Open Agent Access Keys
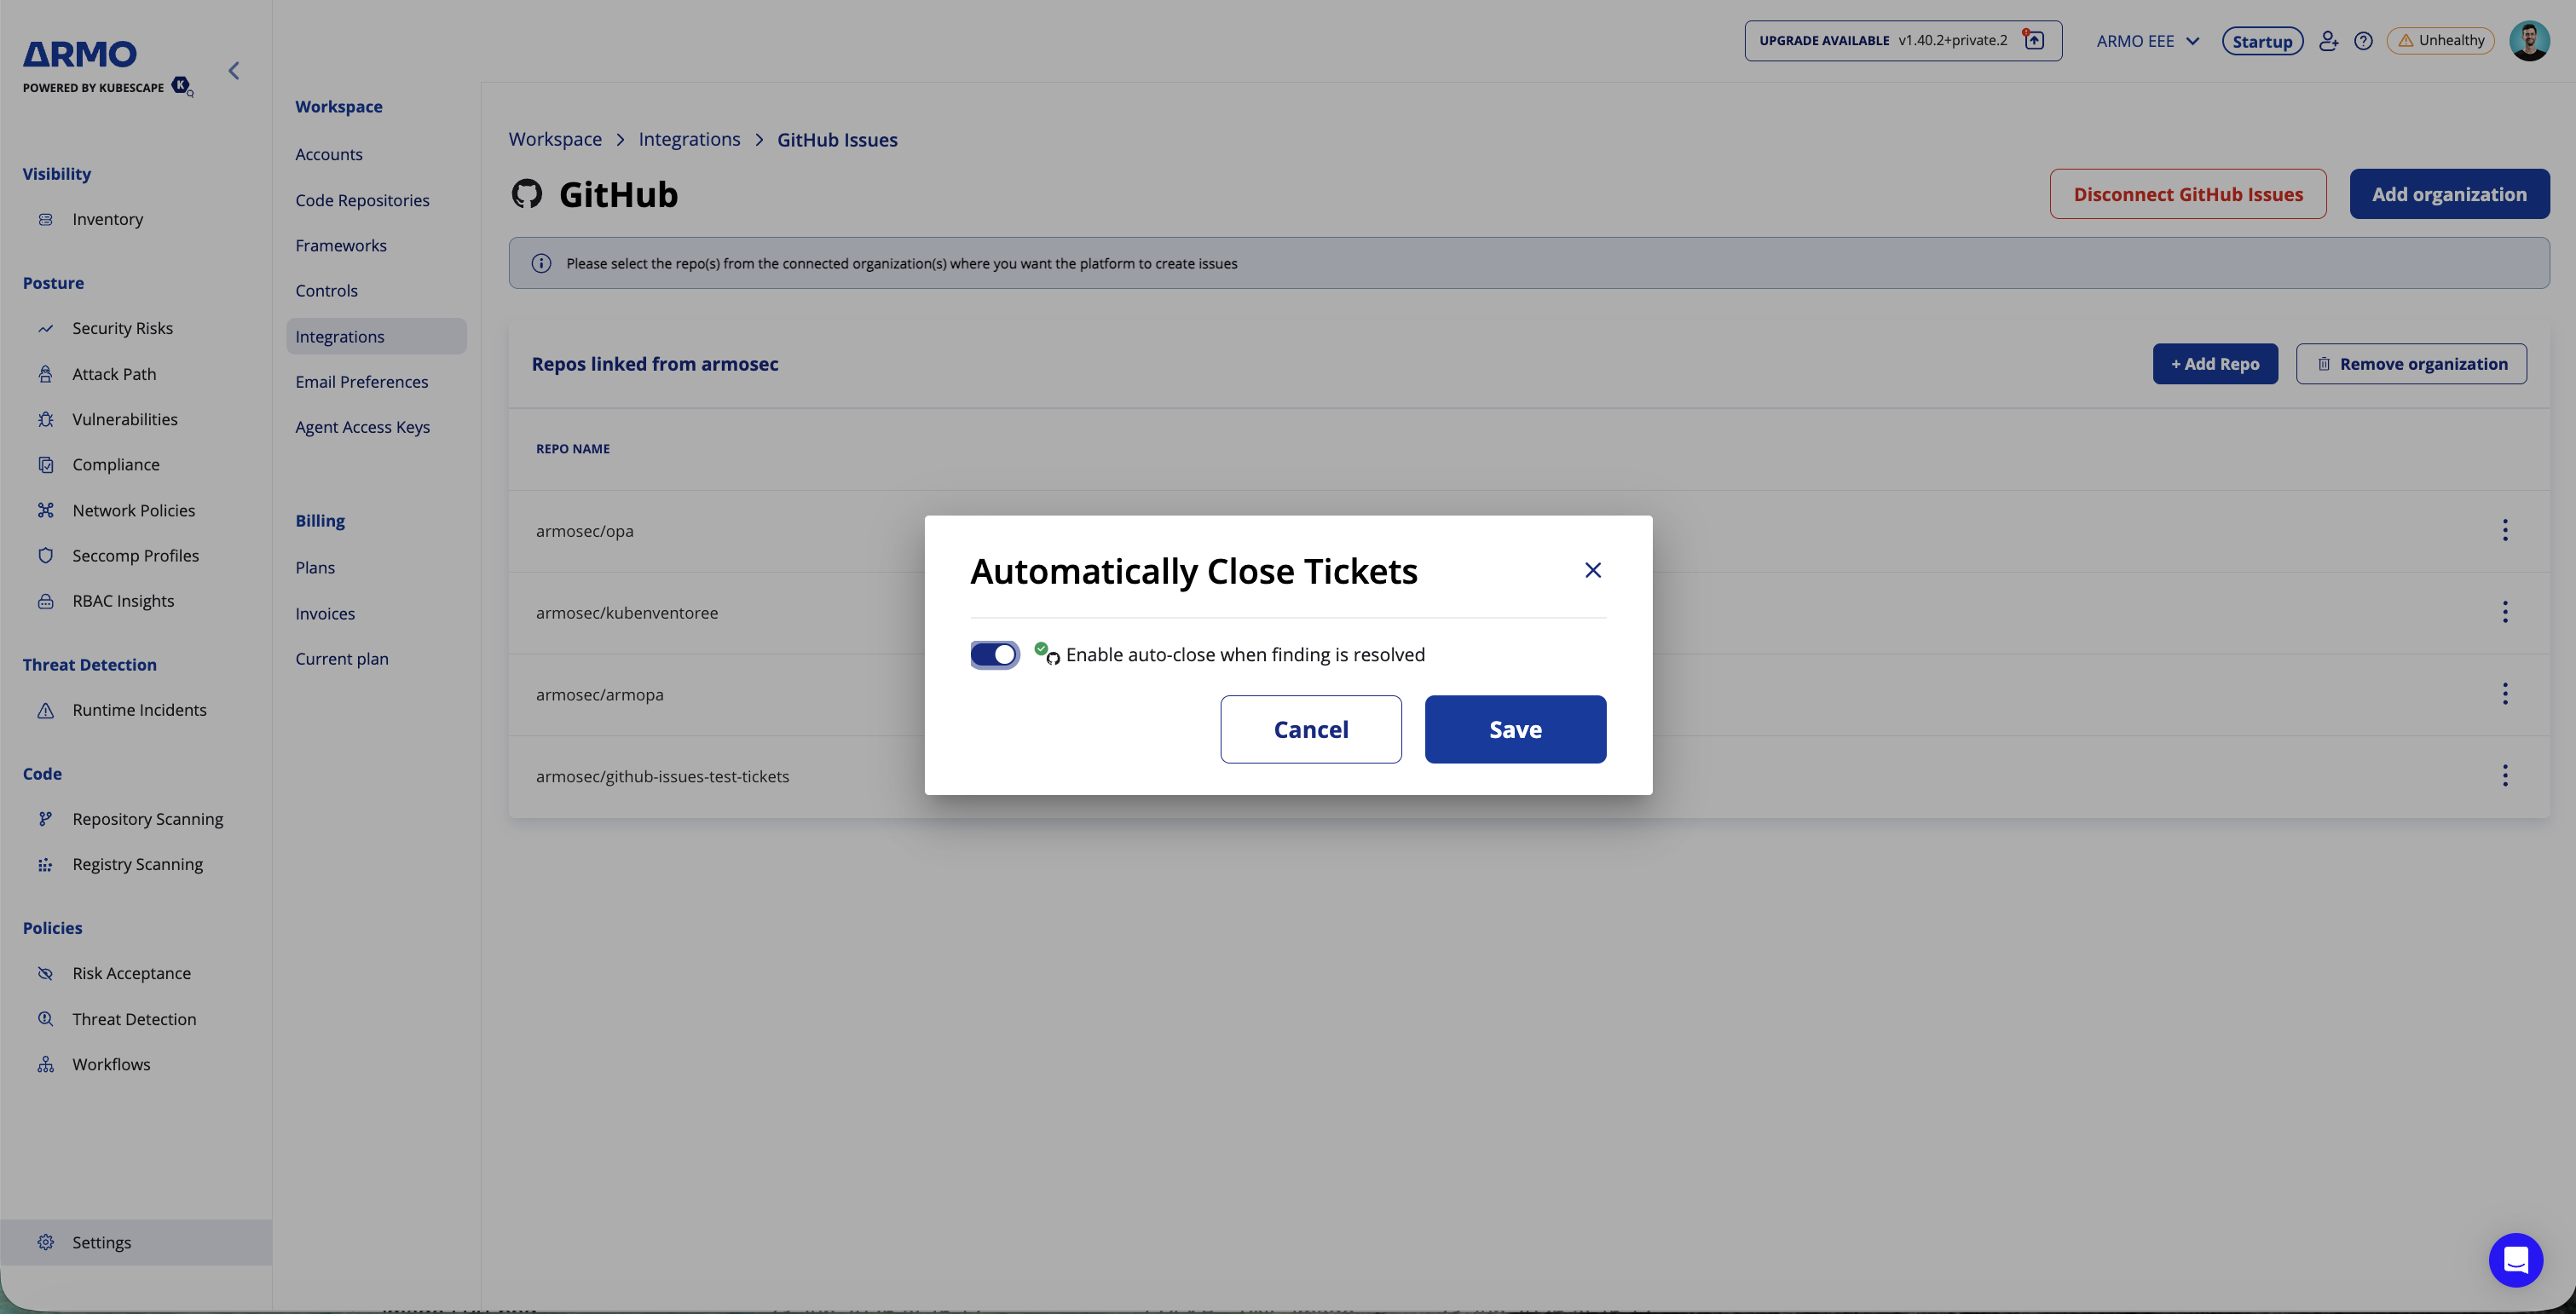The width and height of the screenshot is (2576, 1314). (x=363, y=427)
